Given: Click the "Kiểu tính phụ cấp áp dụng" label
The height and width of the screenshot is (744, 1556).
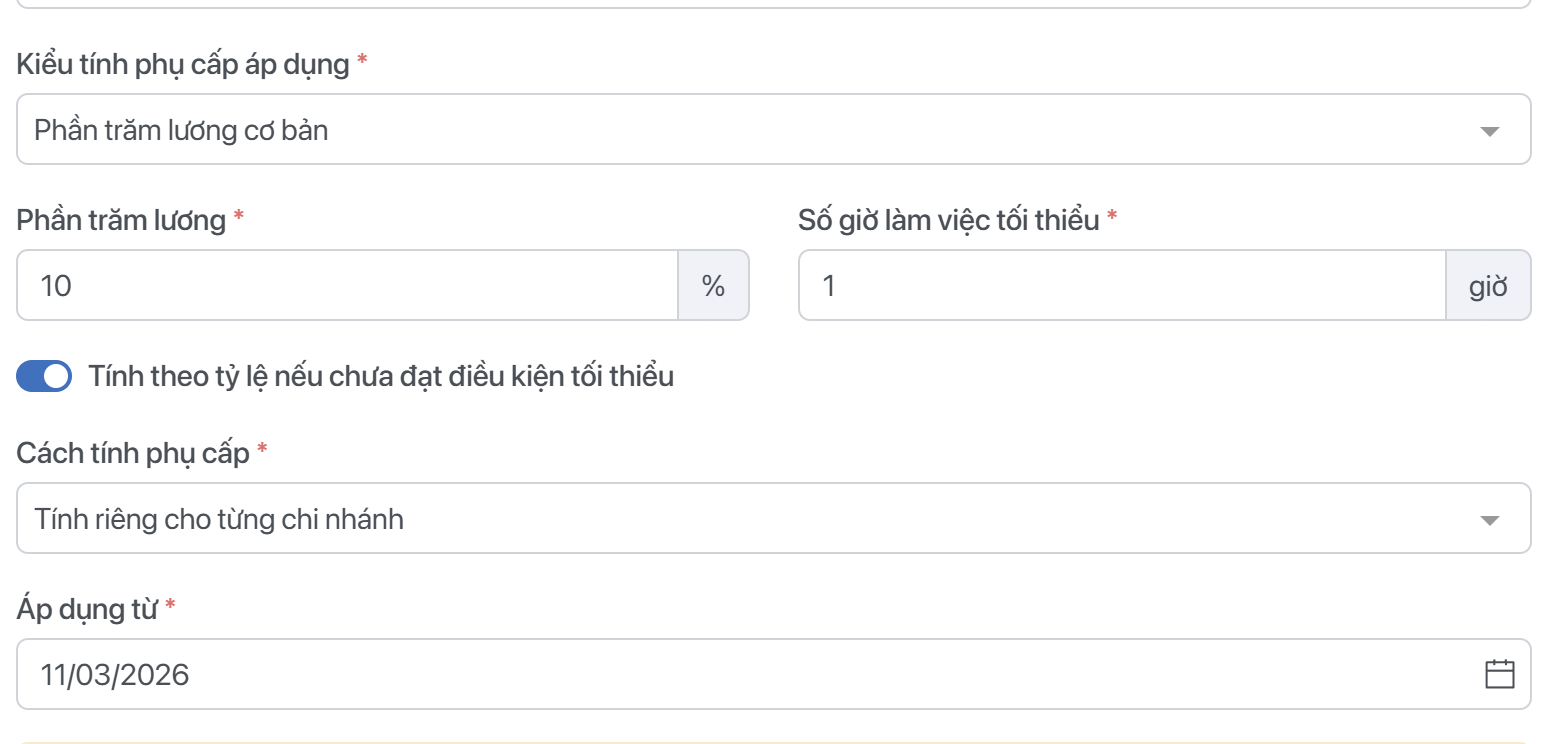Looking at the screenshot, I should (183, 65).
